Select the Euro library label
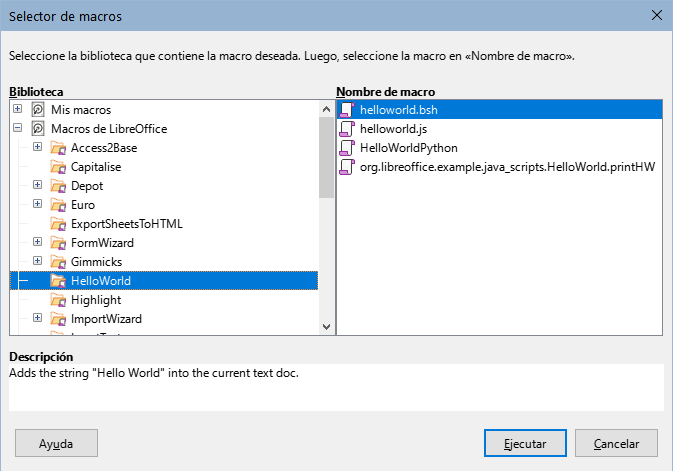This screenshot has height=471, width=673. [x=83, y=205]
